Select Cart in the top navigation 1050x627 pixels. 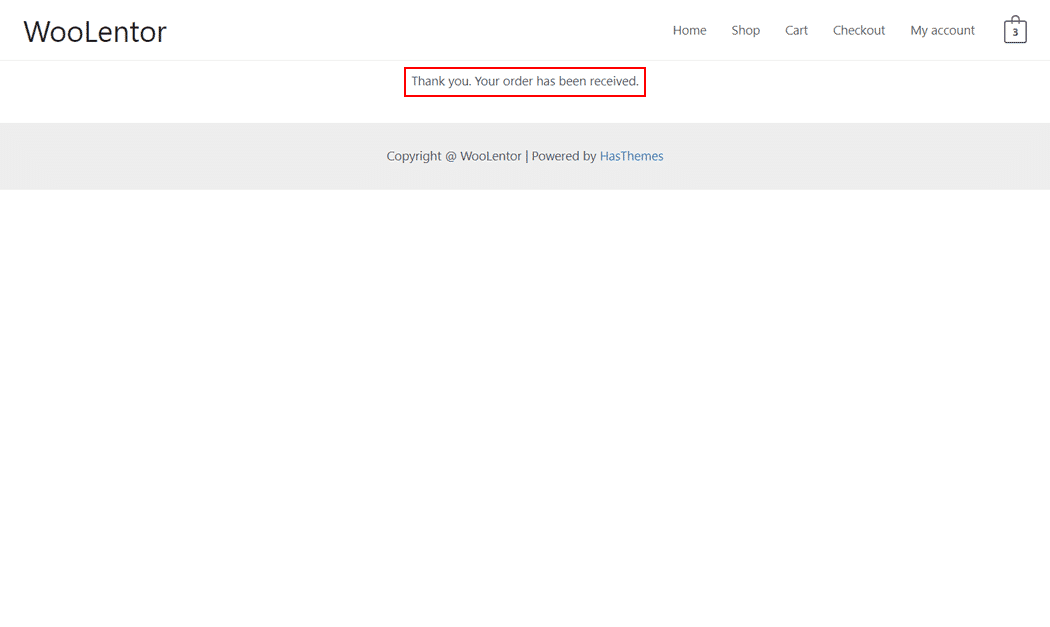point(796,30)
